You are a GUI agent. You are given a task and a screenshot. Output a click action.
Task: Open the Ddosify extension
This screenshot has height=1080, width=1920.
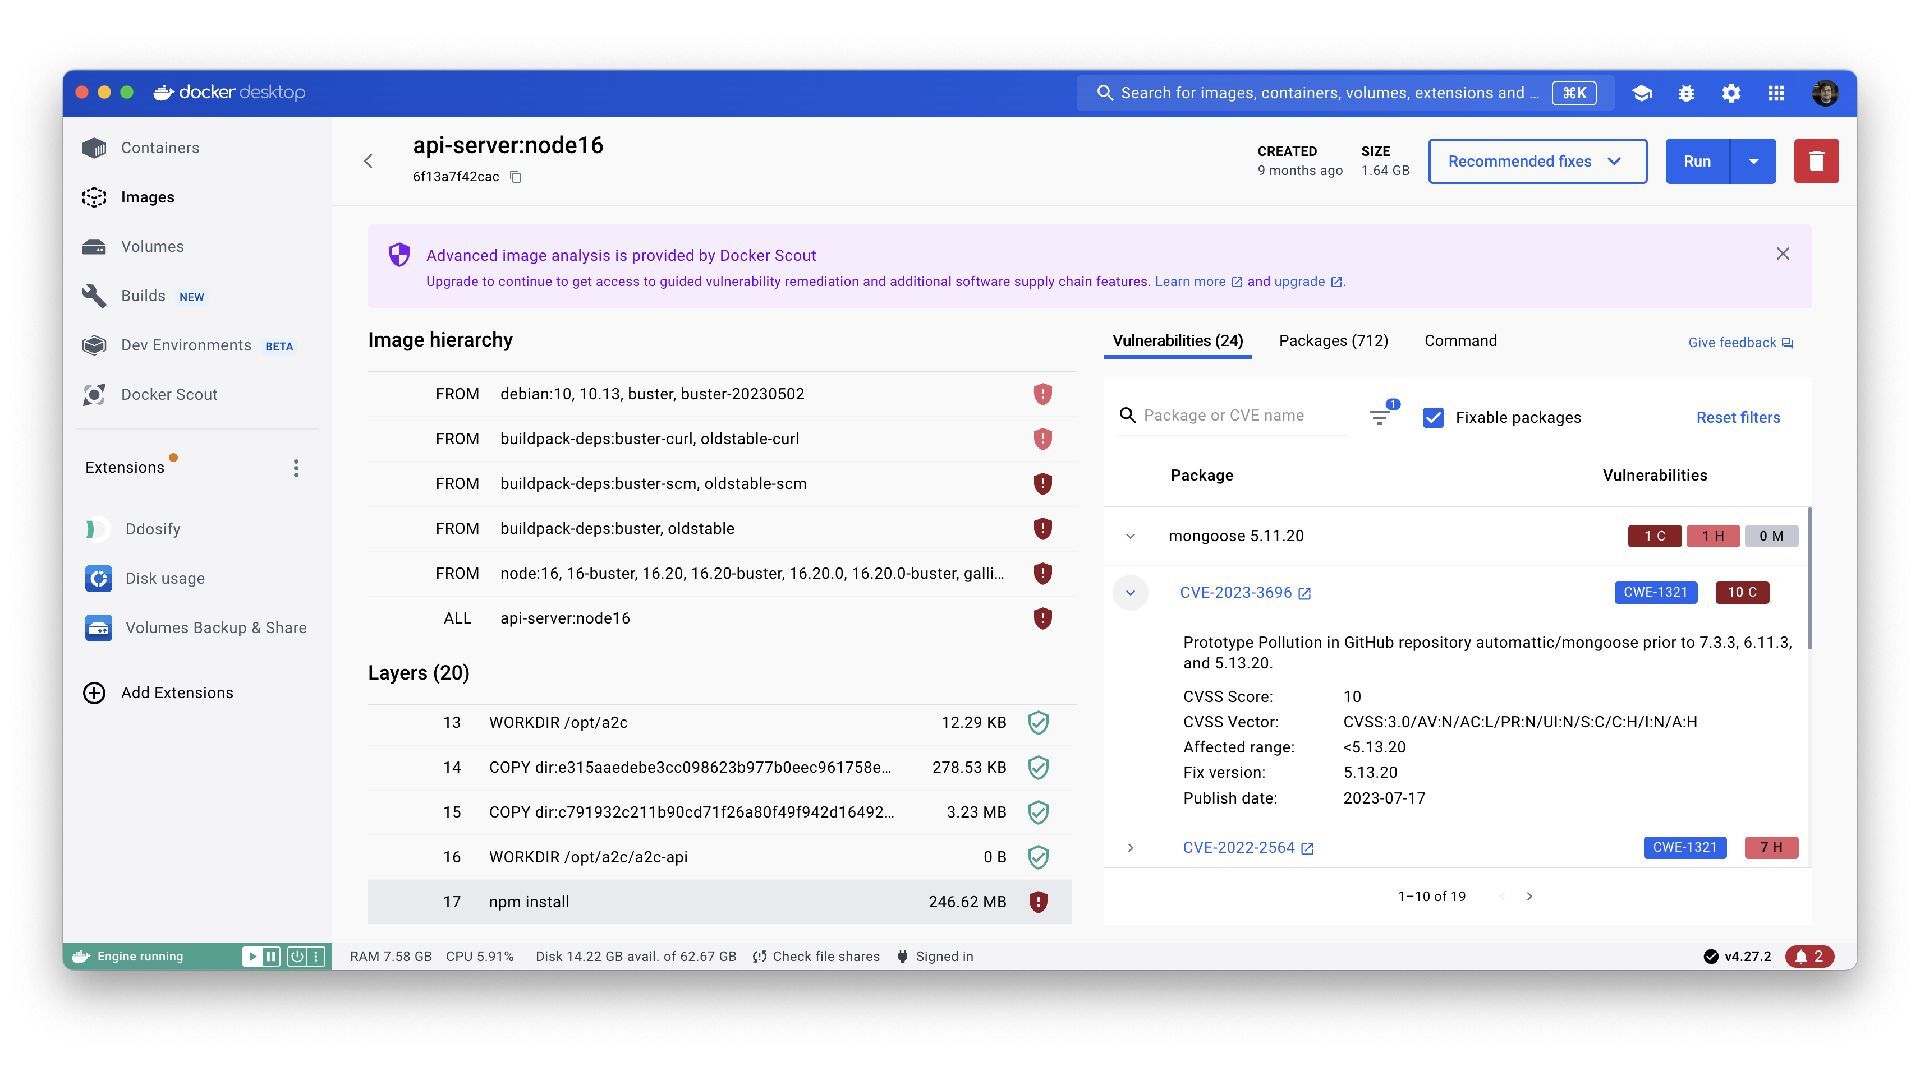(x=152, y=529)
